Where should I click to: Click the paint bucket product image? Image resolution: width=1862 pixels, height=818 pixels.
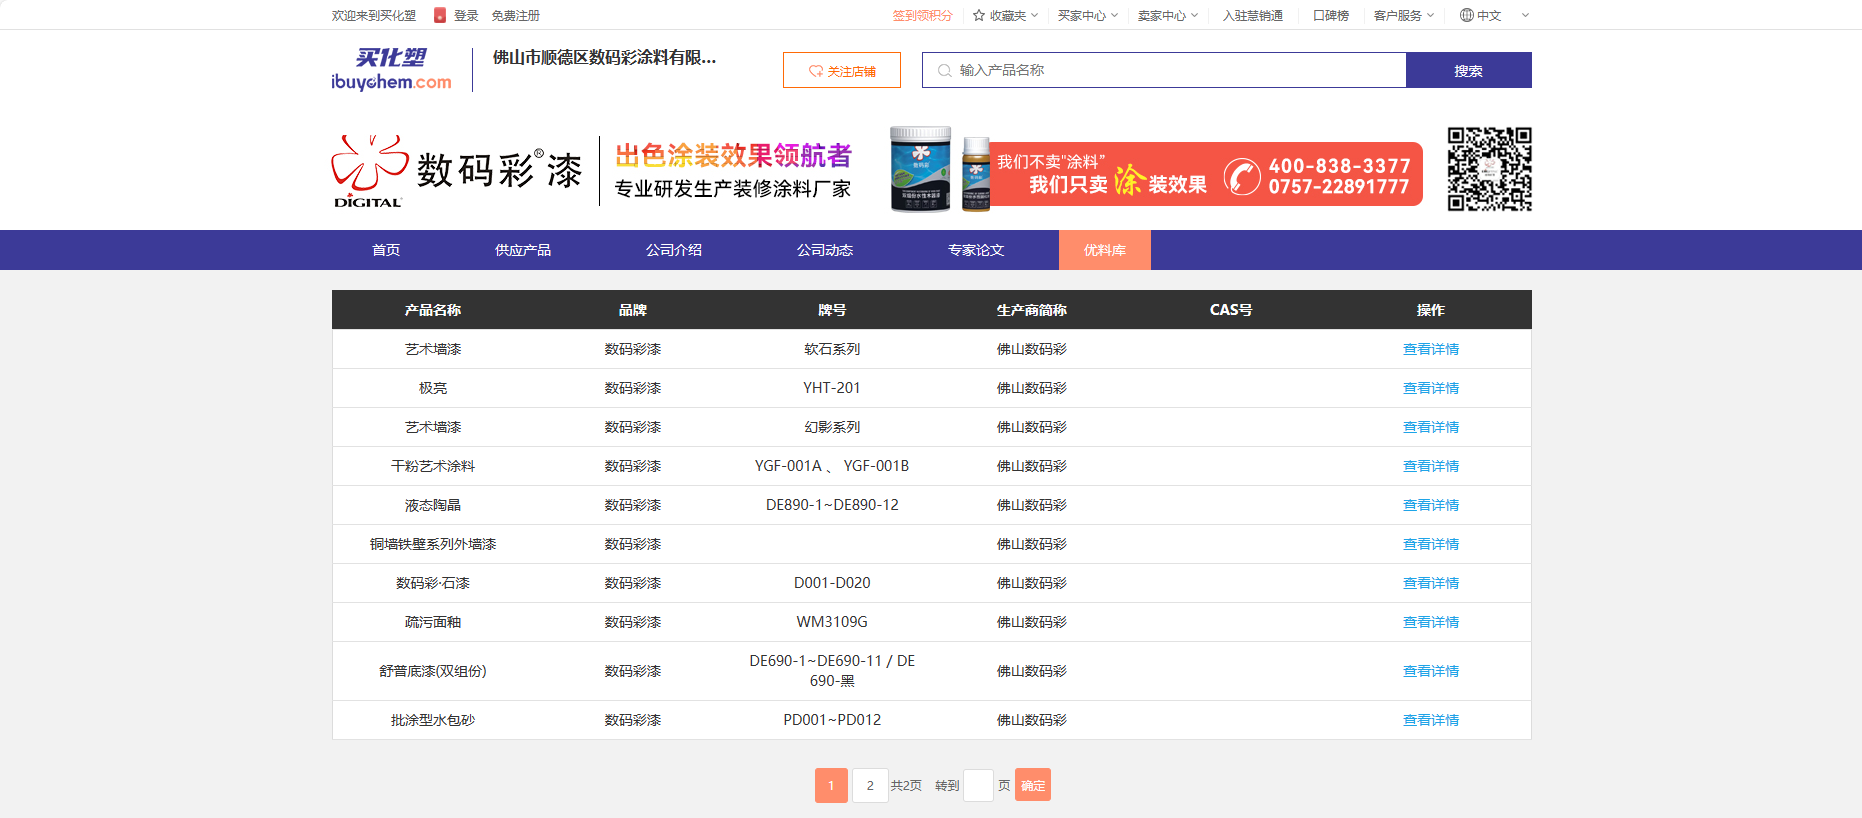coord(921,169)
